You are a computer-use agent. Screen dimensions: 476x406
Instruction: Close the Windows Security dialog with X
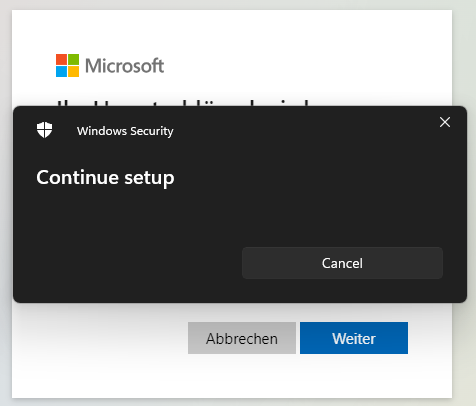coord(445,122)
